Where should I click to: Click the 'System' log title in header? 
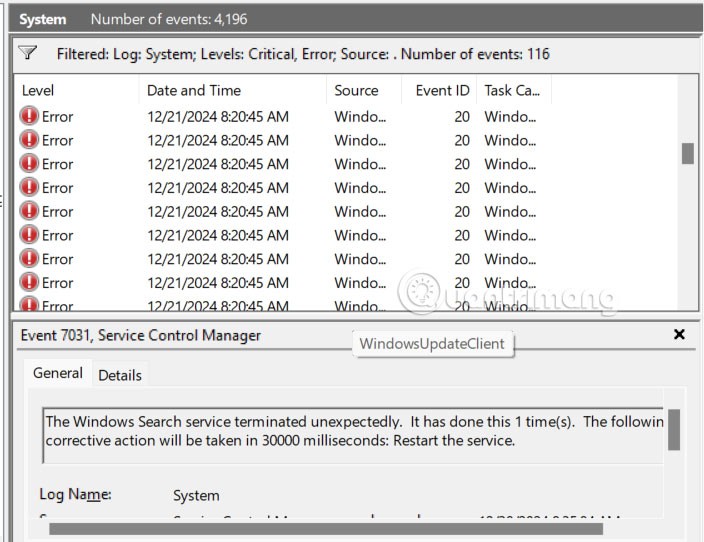pyautogui.click(x=43, y=19)
